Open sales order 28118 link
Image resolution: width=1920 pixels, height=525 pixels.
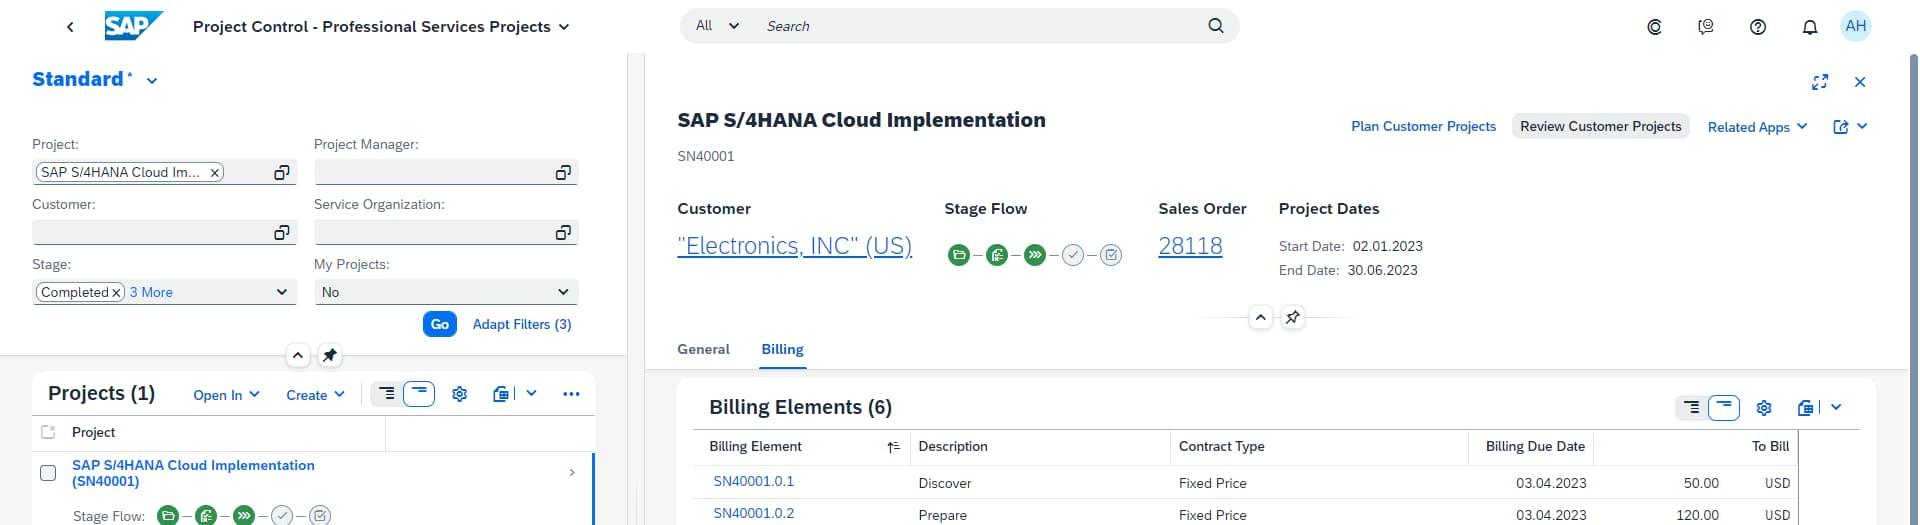1190,246
